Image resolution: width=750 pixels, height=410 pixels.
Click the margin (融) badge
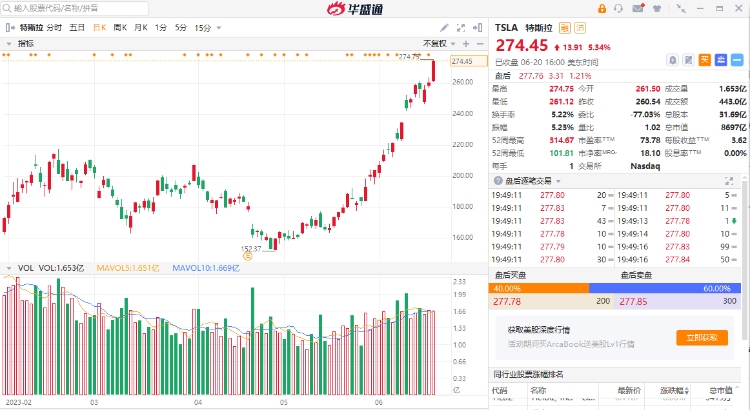565,28
